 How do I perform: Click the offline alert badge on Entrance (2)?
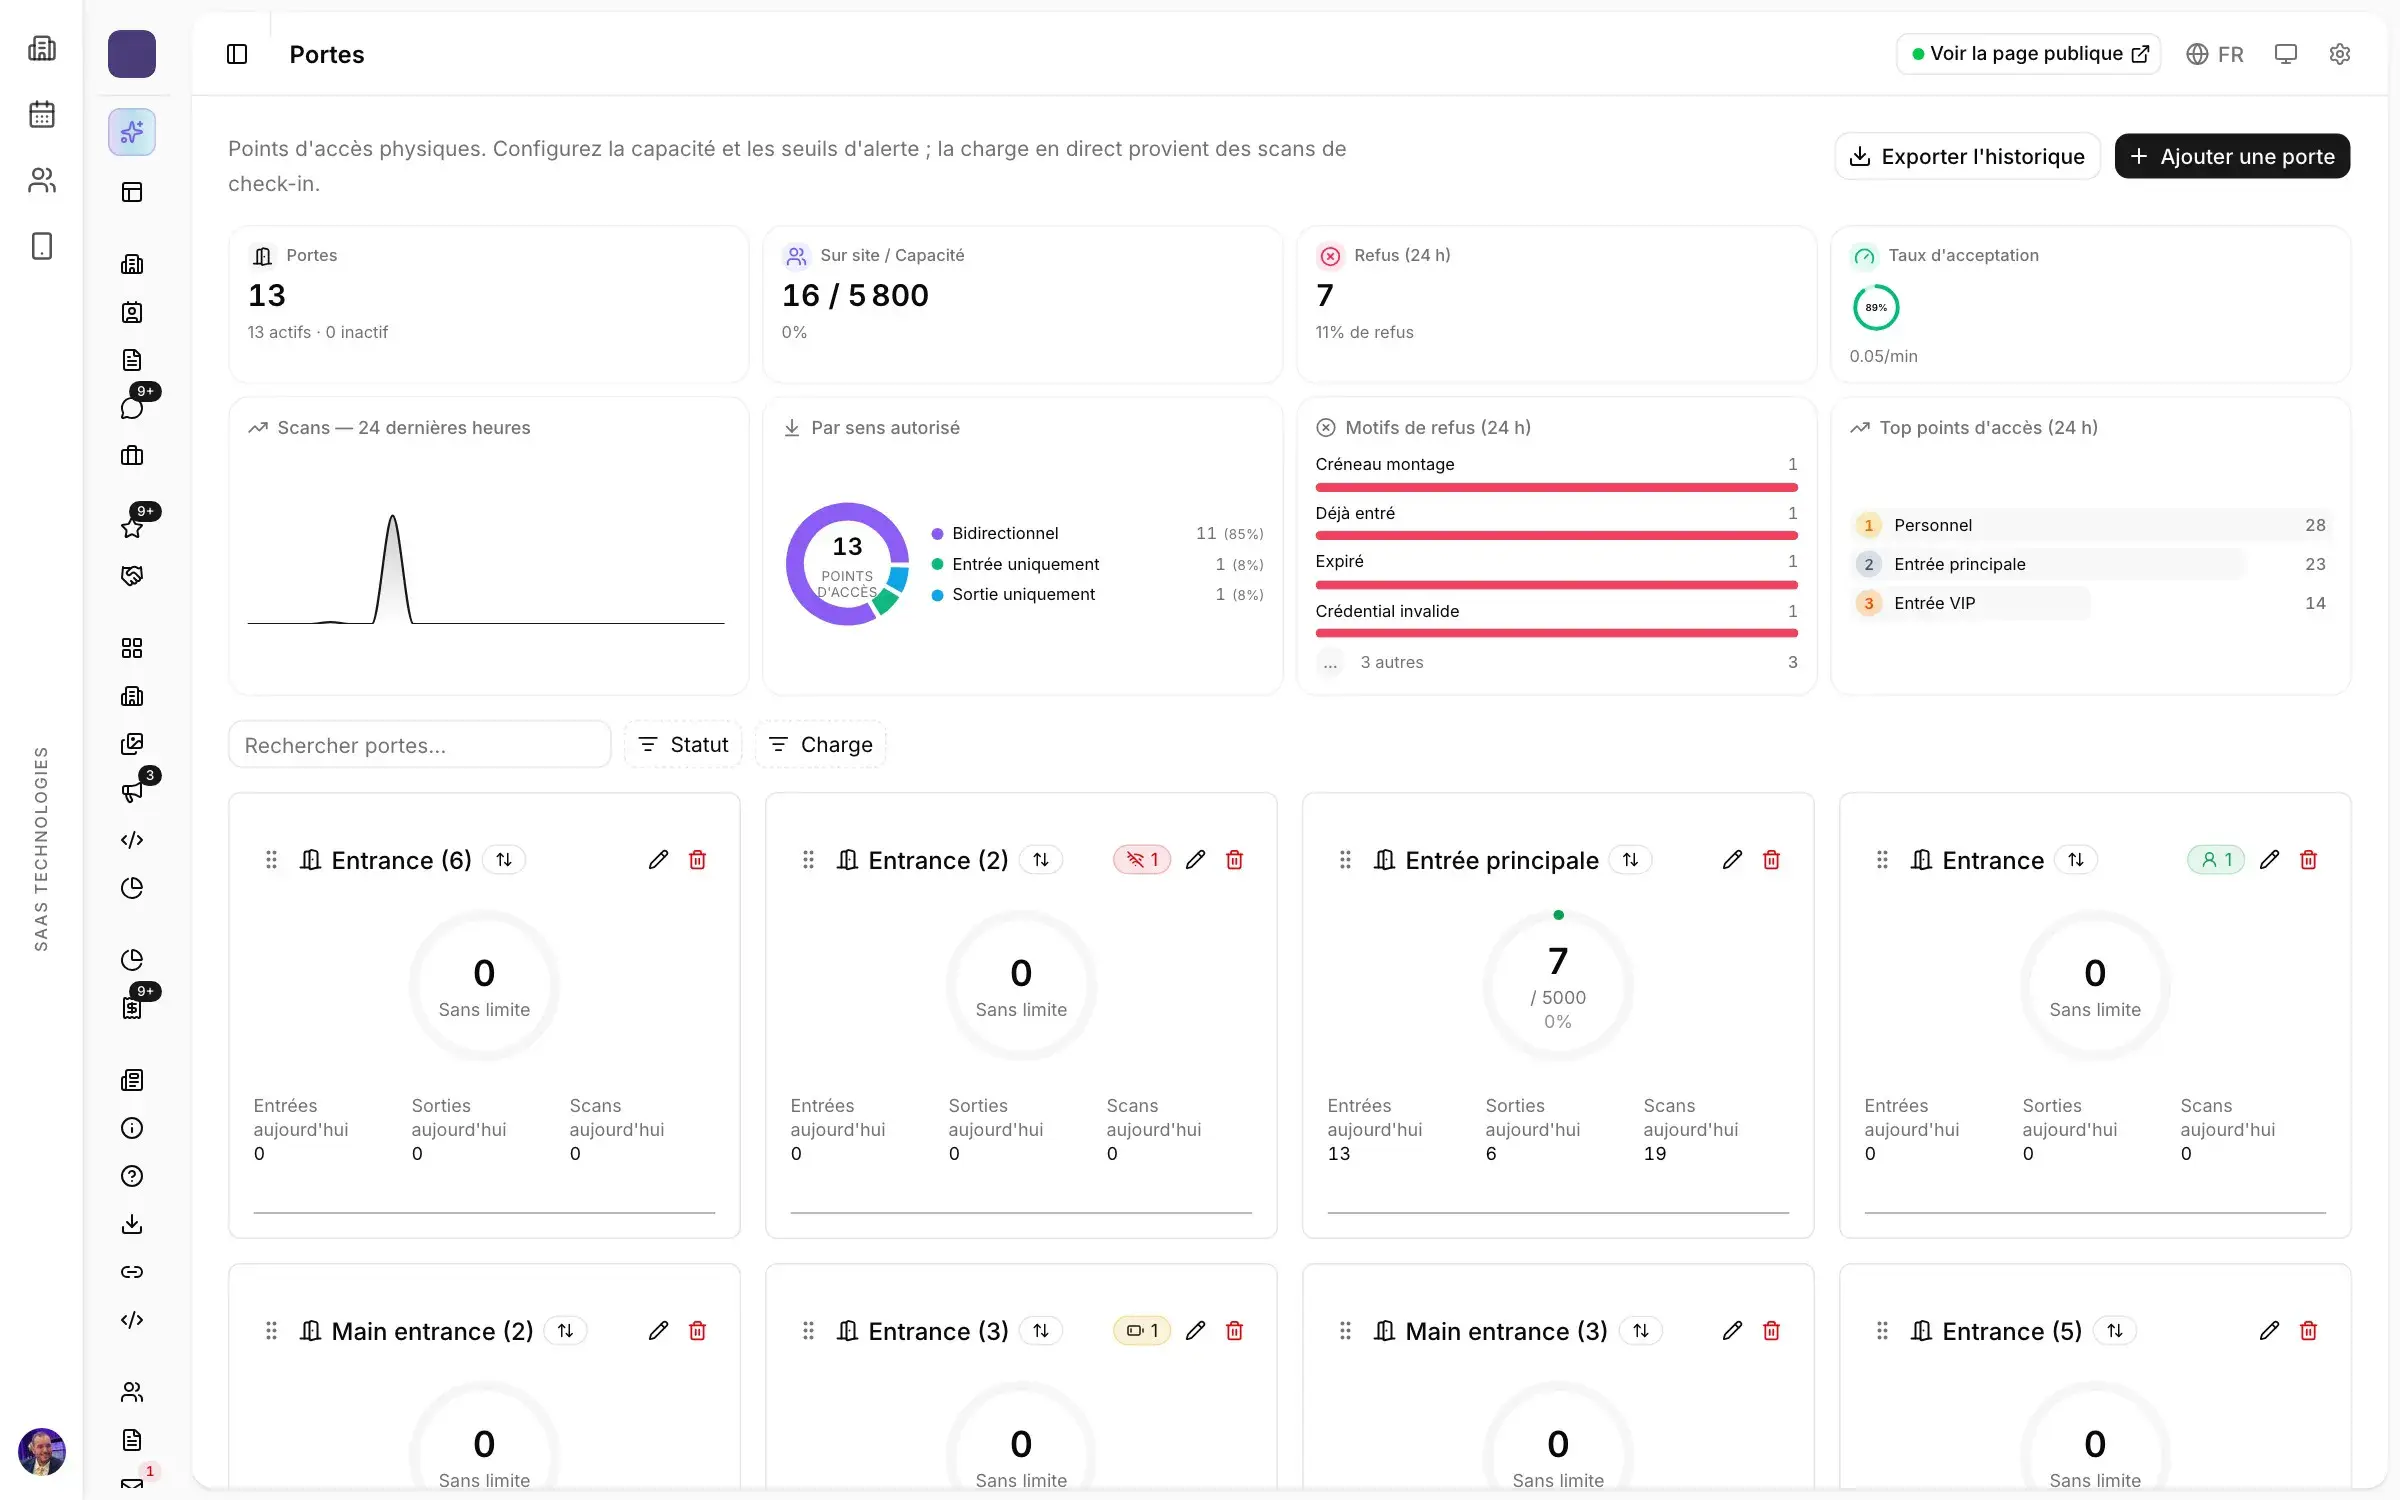pyautogui.click(x=1142, y=860)
